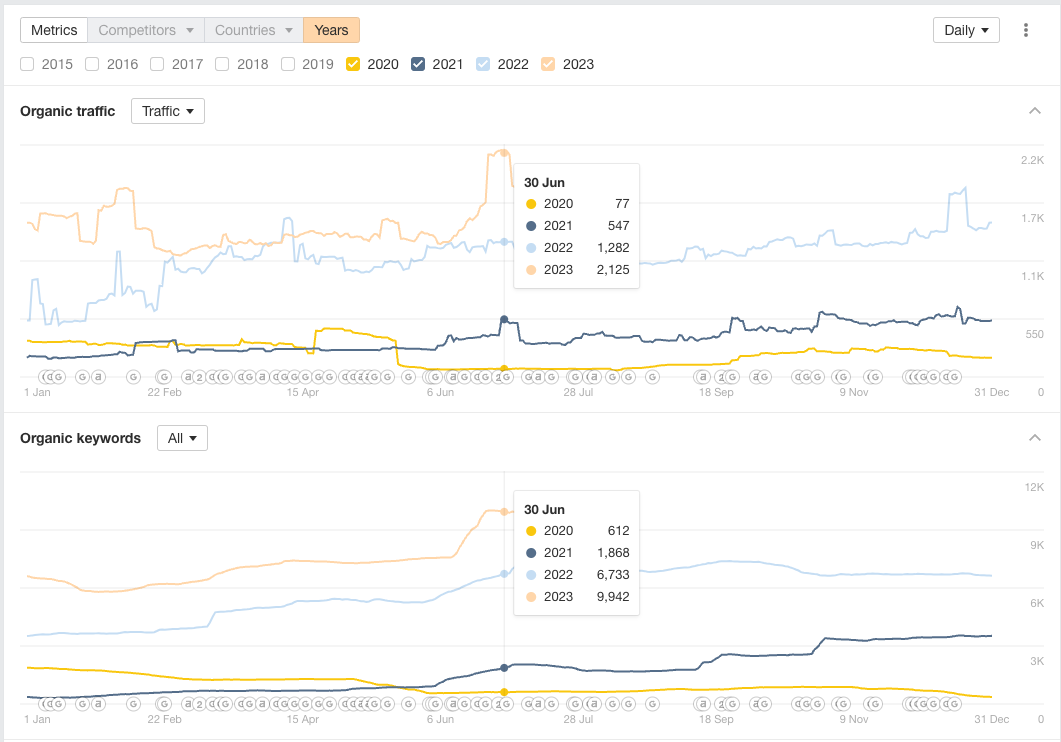Click the 'a' marker above 18 Sep in Organic keywords chart

[703, 703]
